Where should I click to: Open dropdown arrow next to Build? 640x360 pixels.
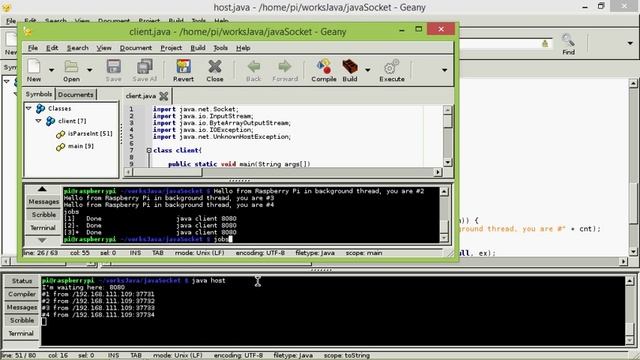[368, 70]
